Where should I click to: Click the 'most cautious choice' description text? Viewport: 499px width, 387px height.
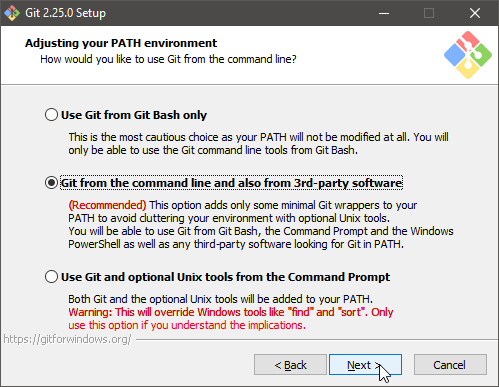point(258,144)
